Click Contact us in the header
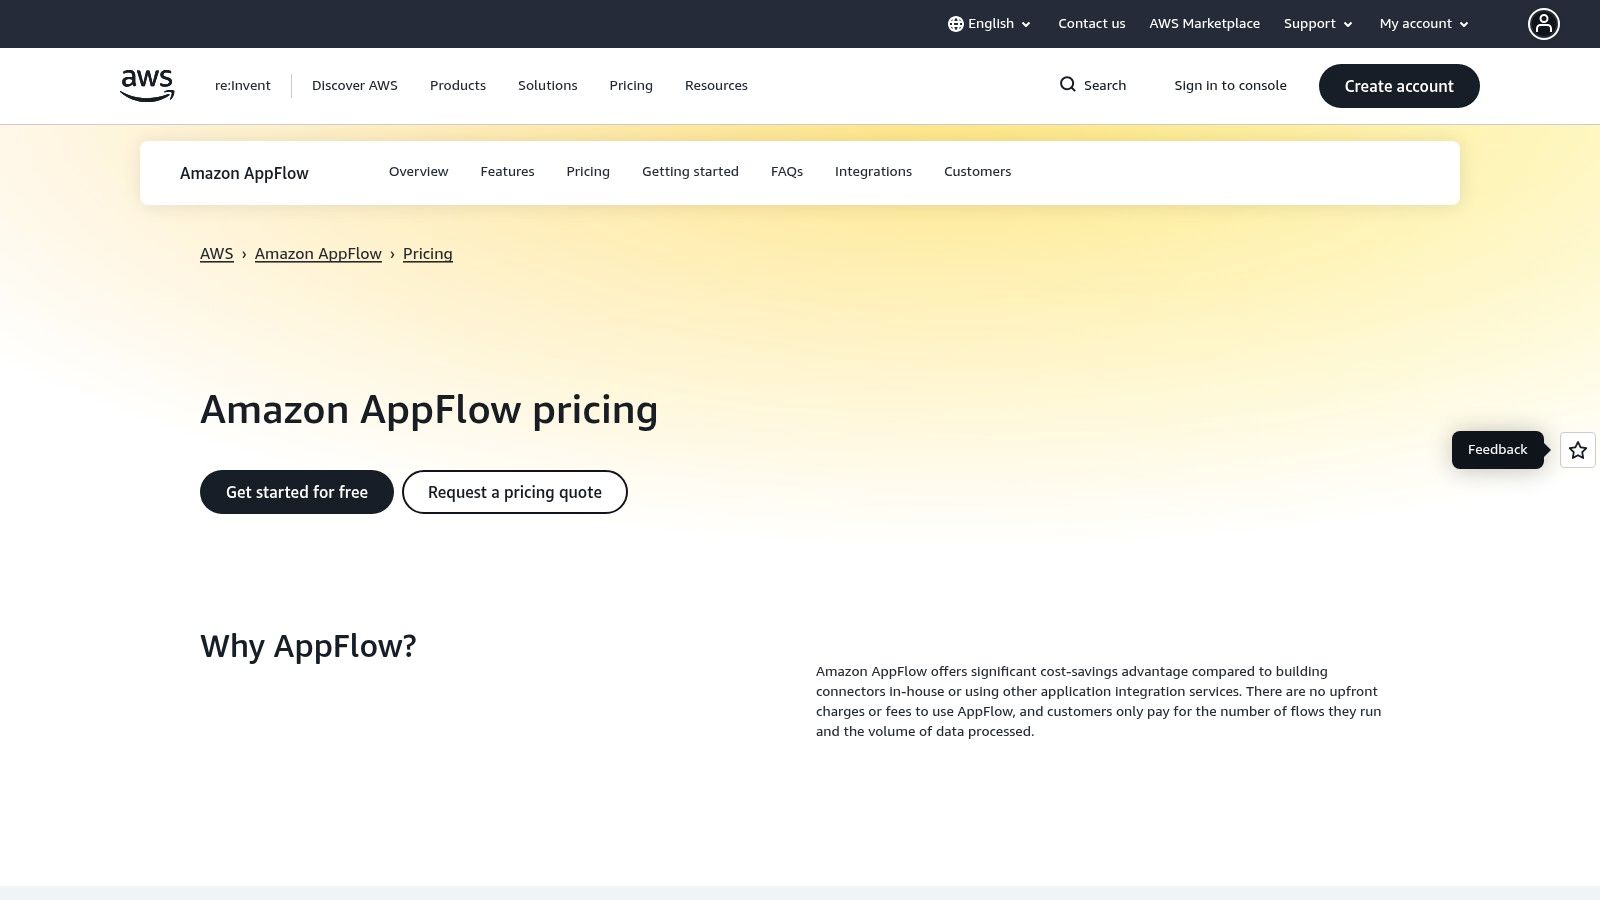The image size is (1600, 900). 1091,23
